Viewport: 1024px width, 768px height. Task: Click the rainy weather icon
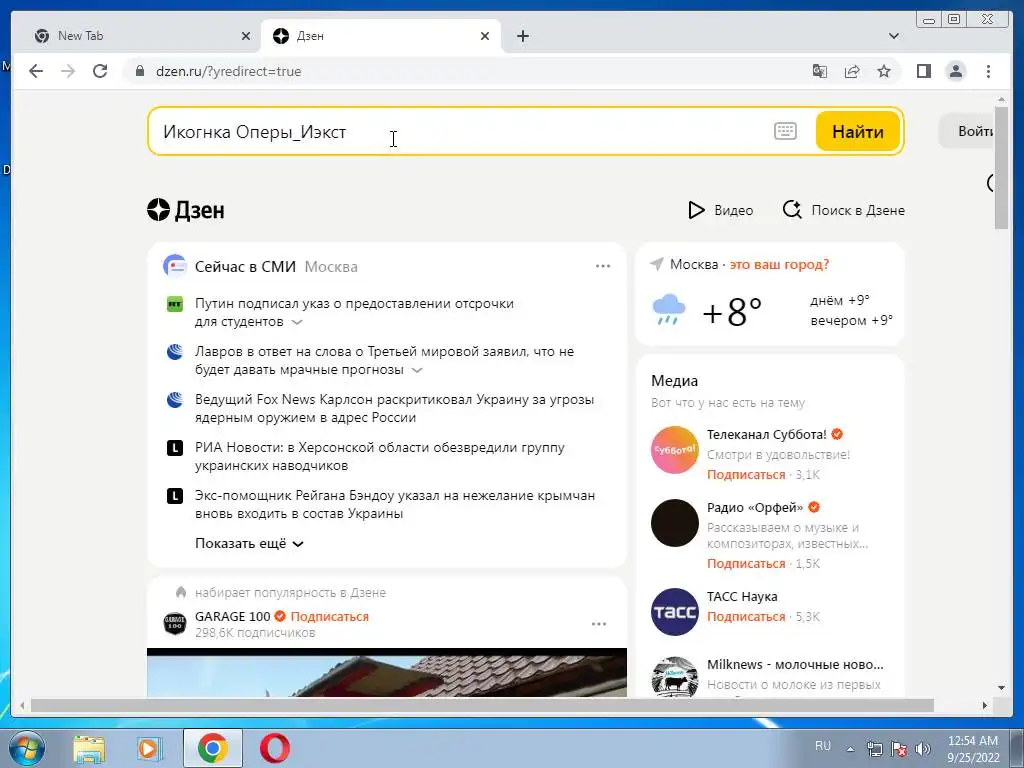(669, 310)
